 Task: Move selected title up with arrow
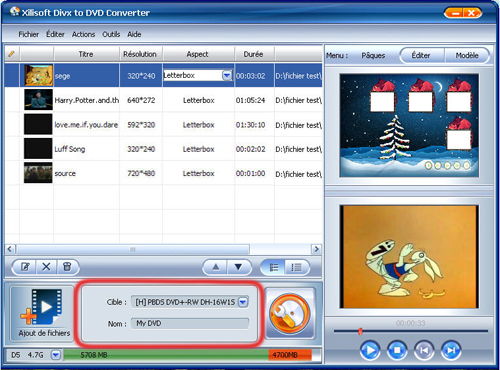pyautogui.click(x=216, y=267)
